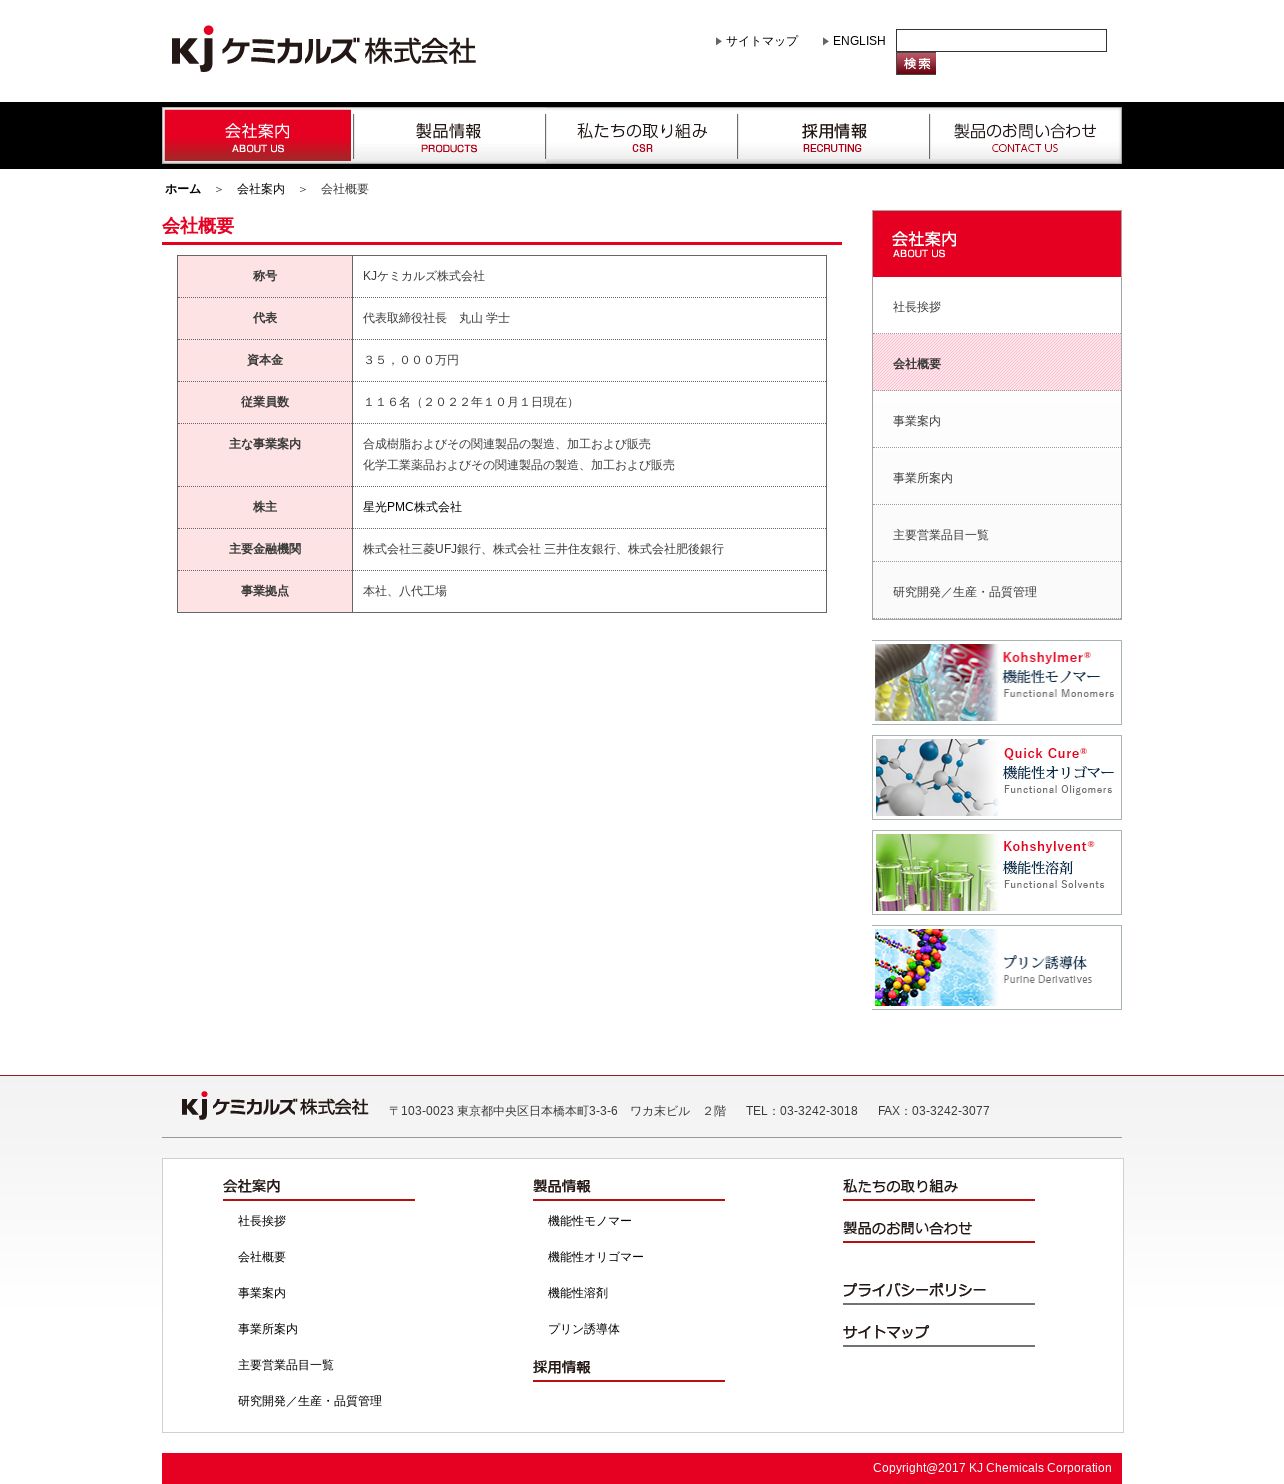Open footer 機能性溶剤 link
1284x1484 pixels.
coord(578,1293)
